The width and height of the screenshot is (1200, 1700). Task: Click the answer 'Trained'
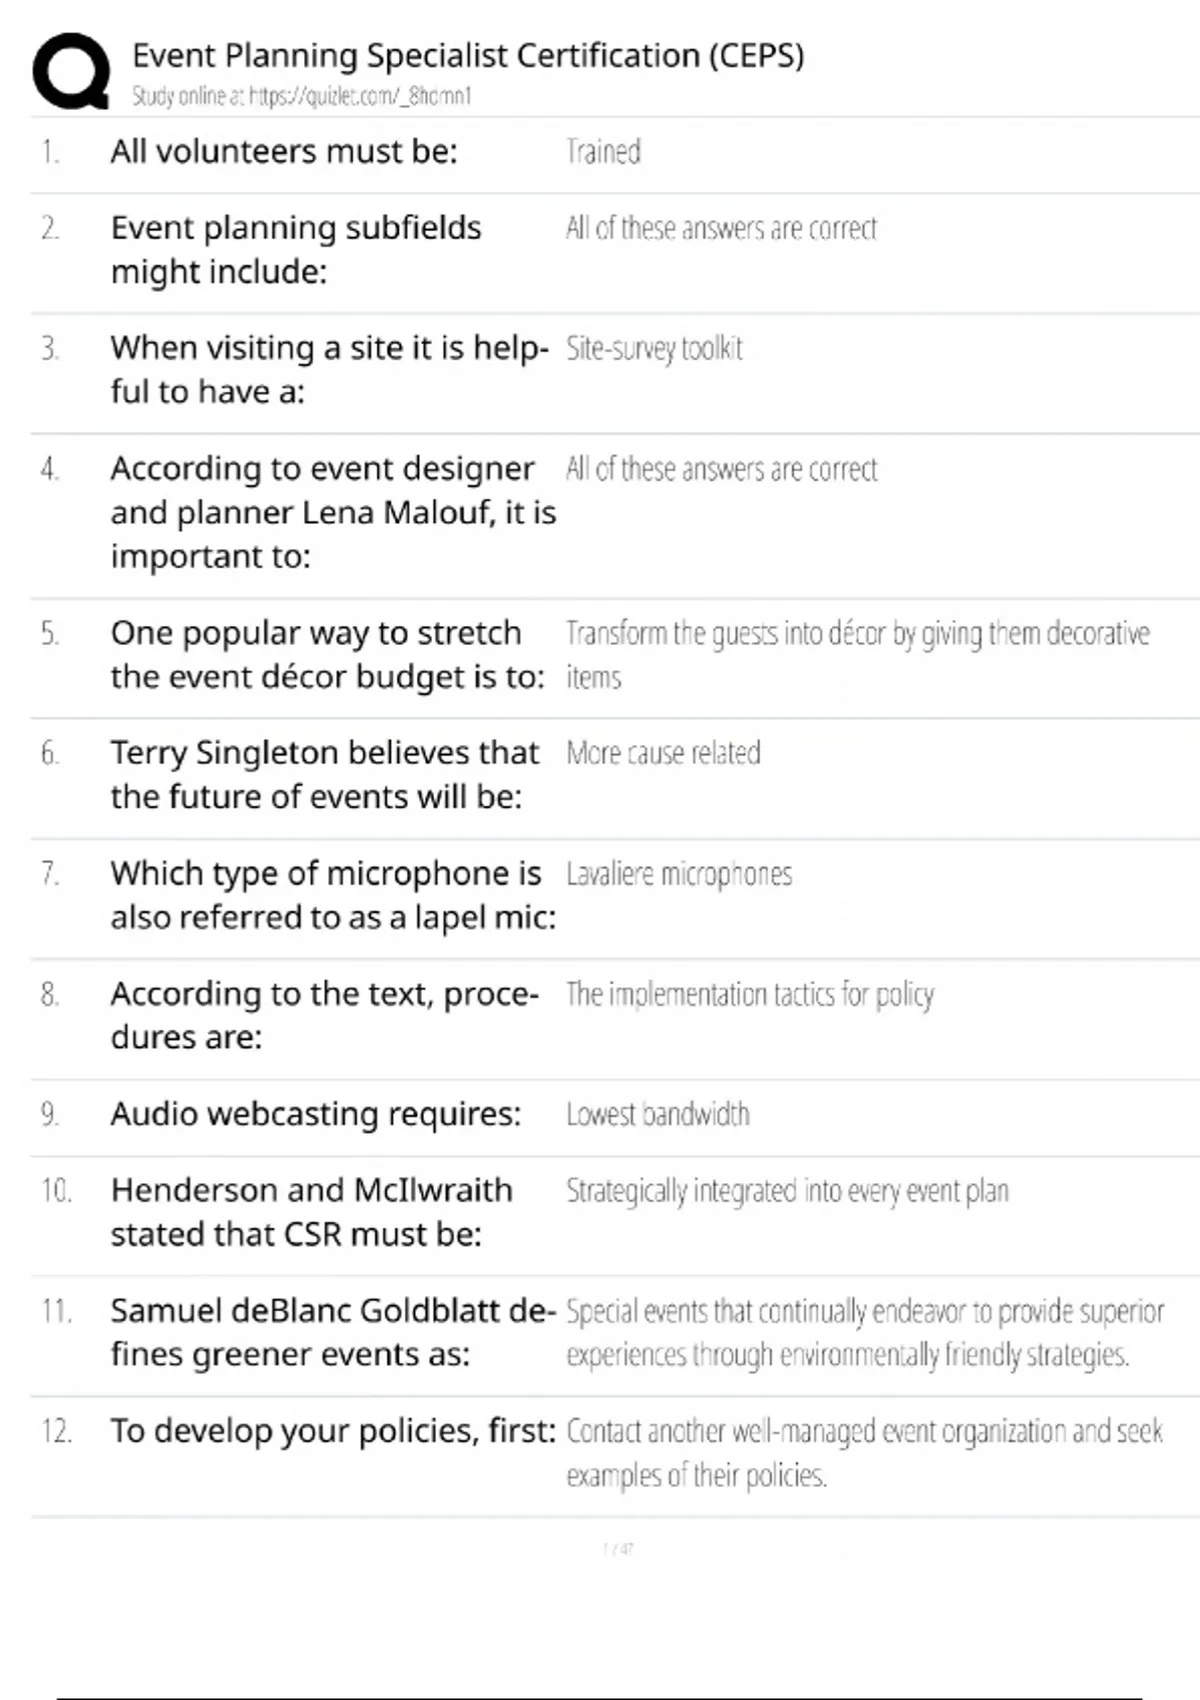point(603,152)
